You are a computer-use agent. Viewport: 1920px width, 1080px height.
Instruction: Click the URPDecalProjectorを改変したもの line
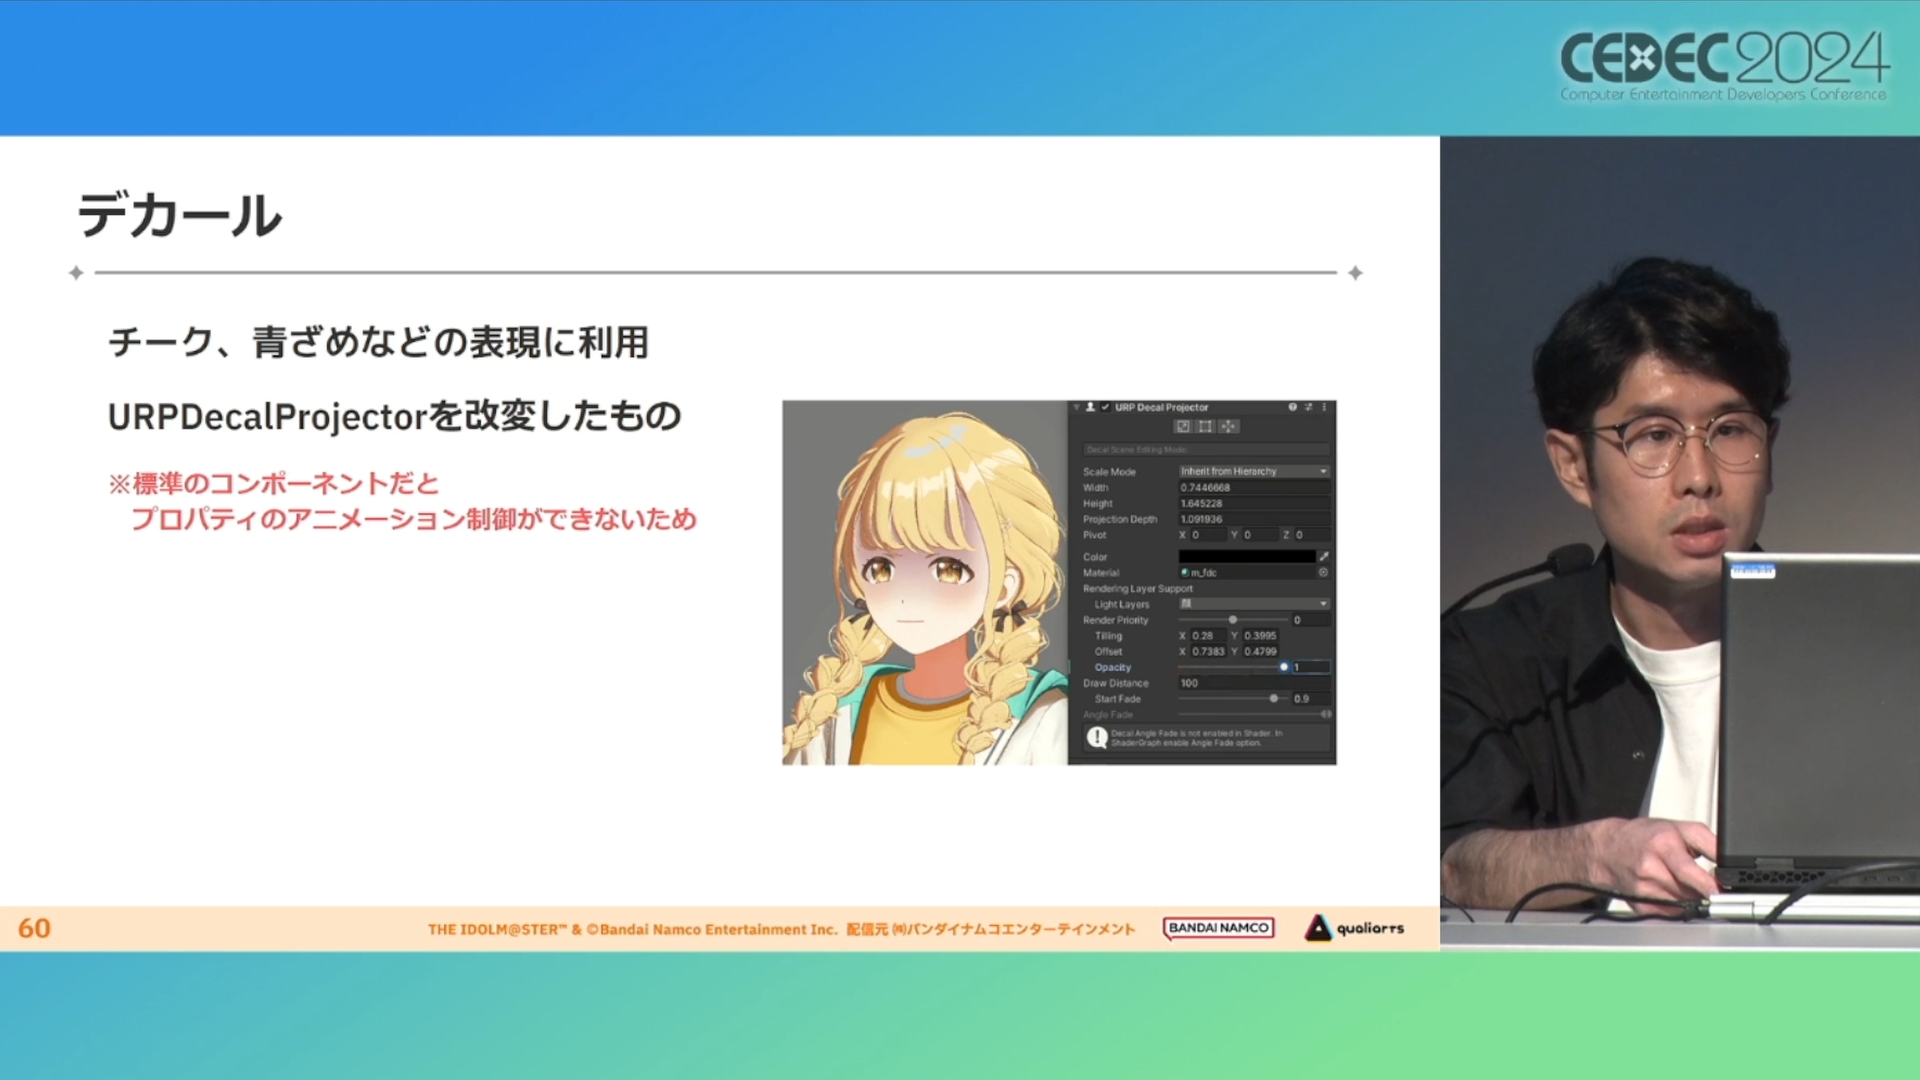[x=394, y=416]
